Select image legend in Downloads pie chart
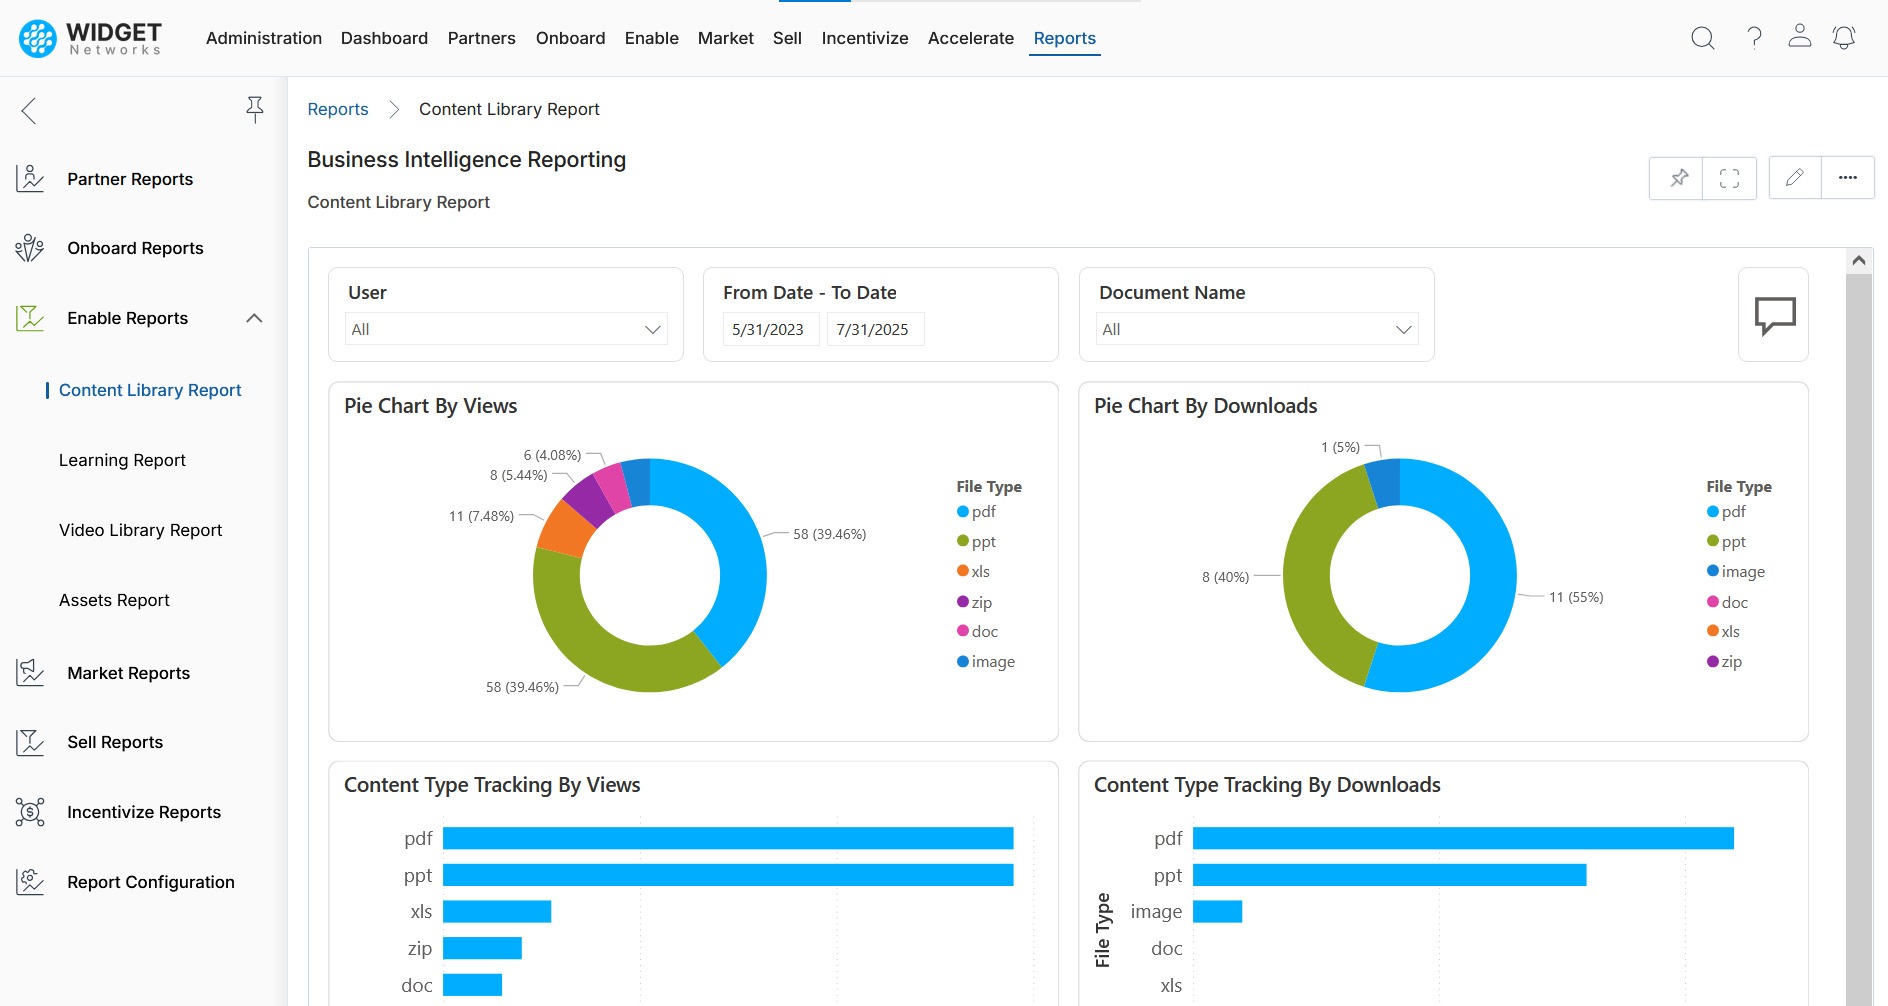This screenshot has width=1888, height=1006. (x=1736, y=572)
